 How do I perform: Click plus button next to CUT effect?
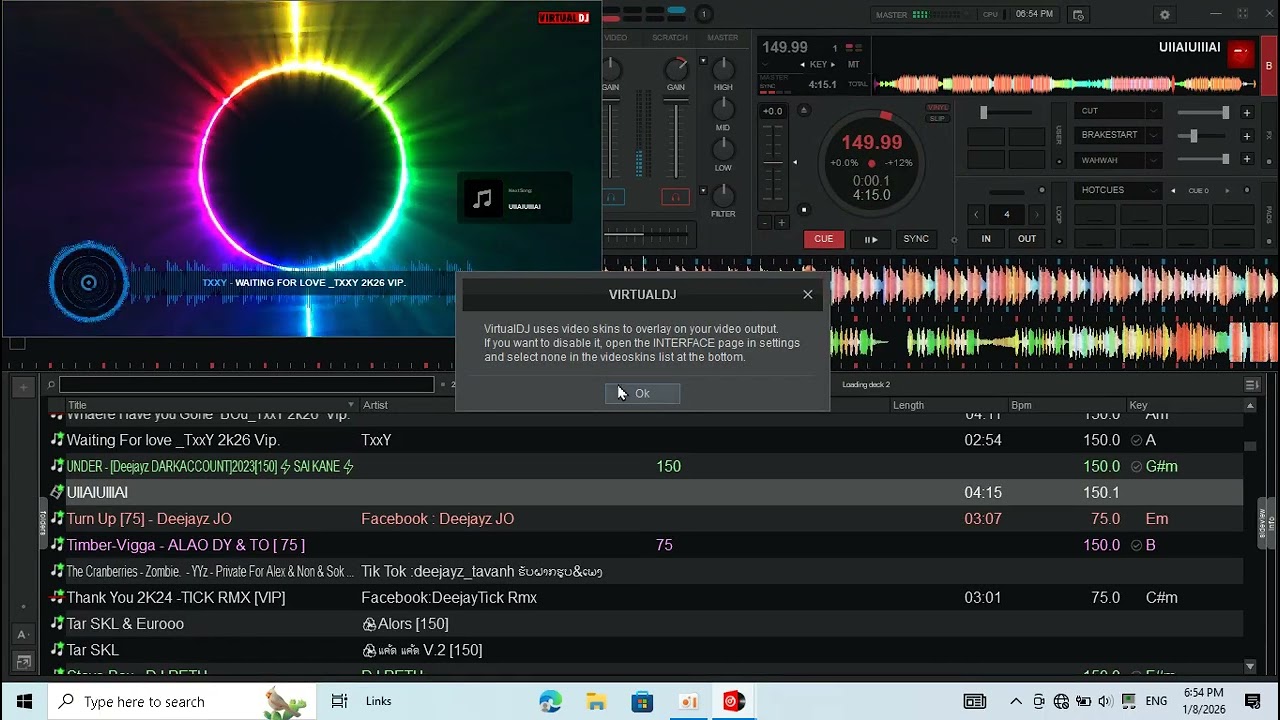click(1247, 112)
